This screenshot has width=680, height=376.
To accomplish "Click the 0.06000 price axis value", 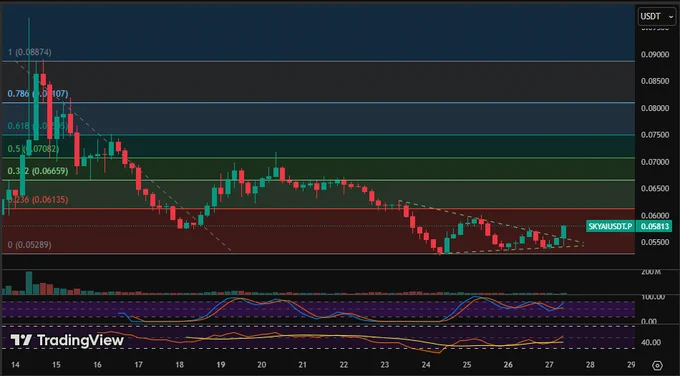I will 655,216.
